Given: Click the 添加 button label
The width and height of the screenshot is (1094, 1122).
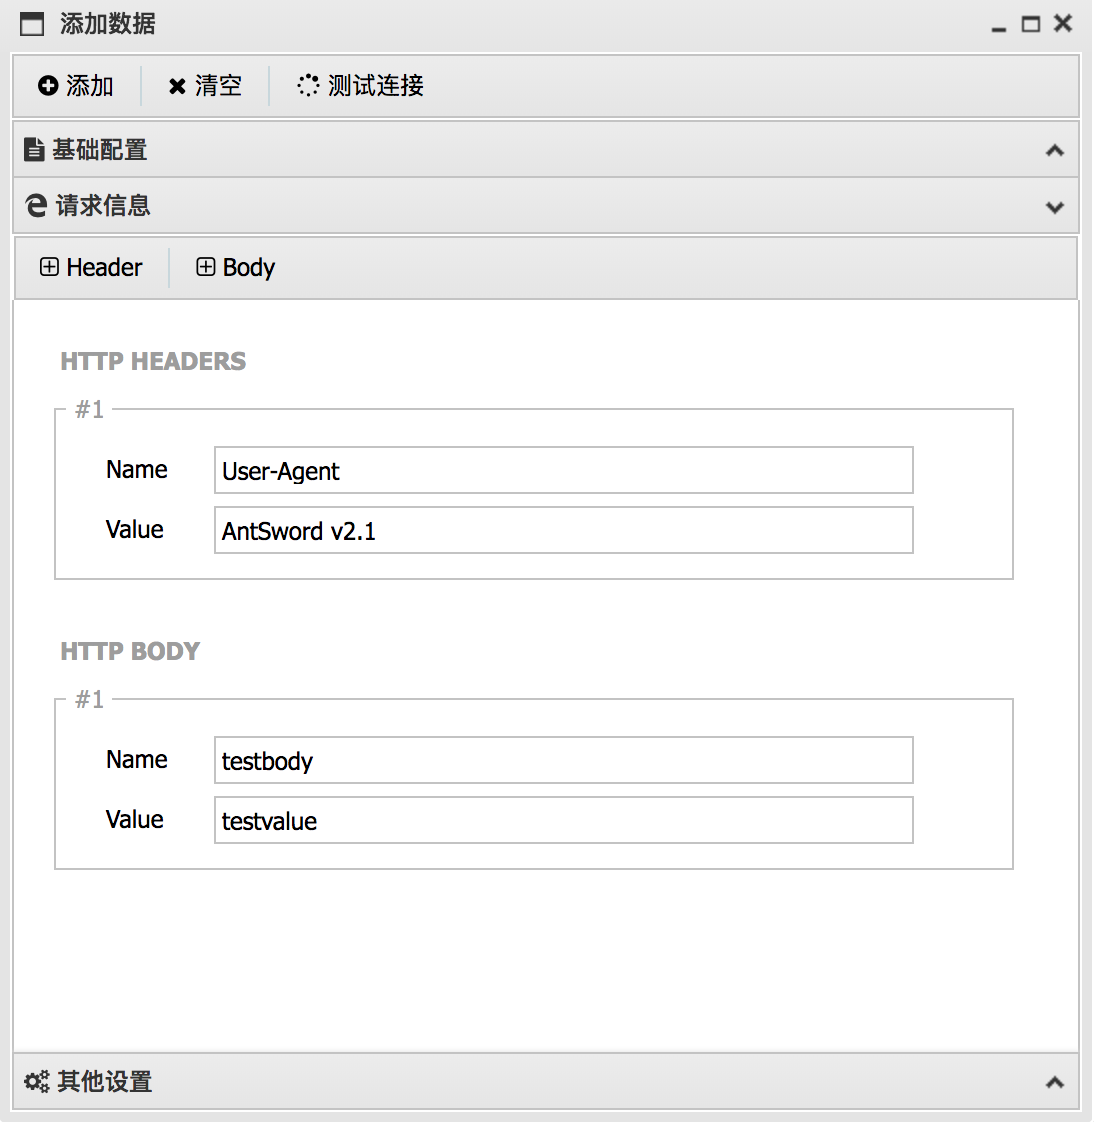Looking at the screenshot, I should tap(90, 86).
